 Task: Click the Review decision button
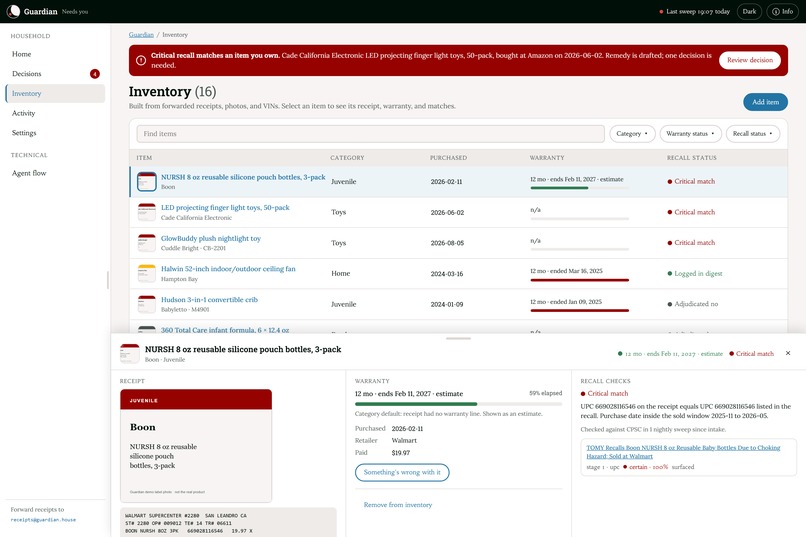point(749,60)
